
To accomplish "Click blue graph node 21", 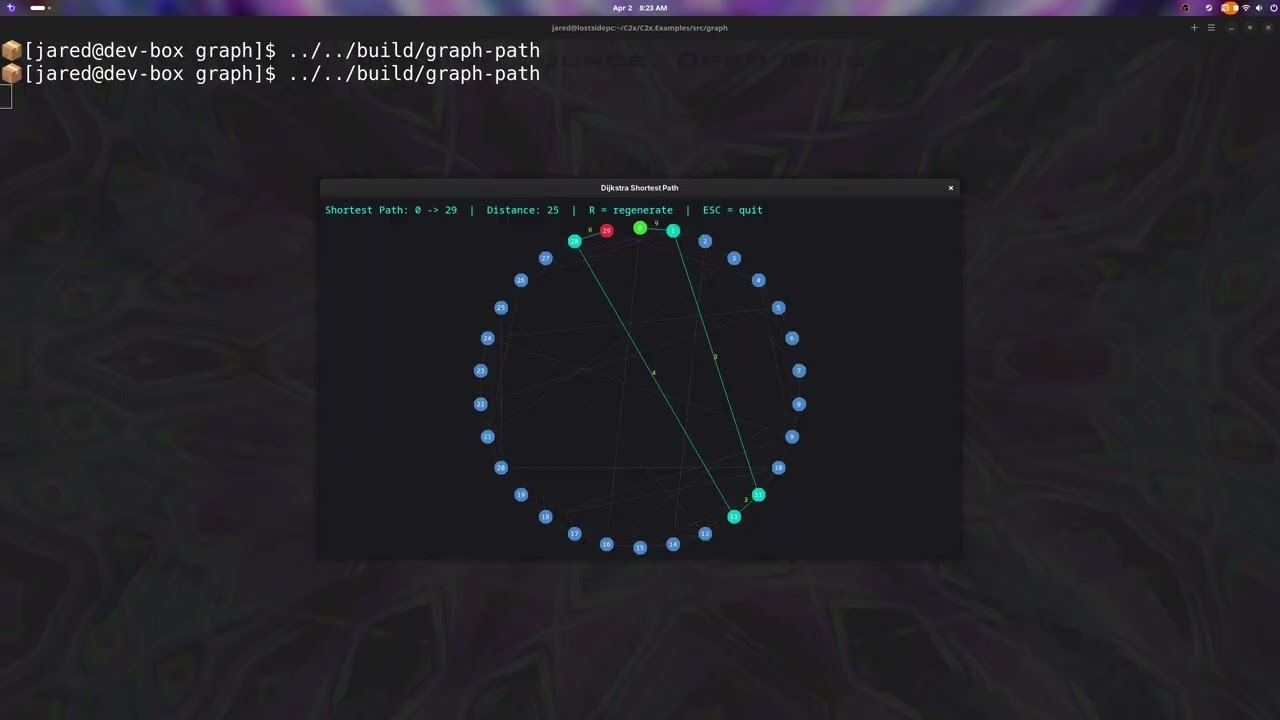I will coord(487,437).
